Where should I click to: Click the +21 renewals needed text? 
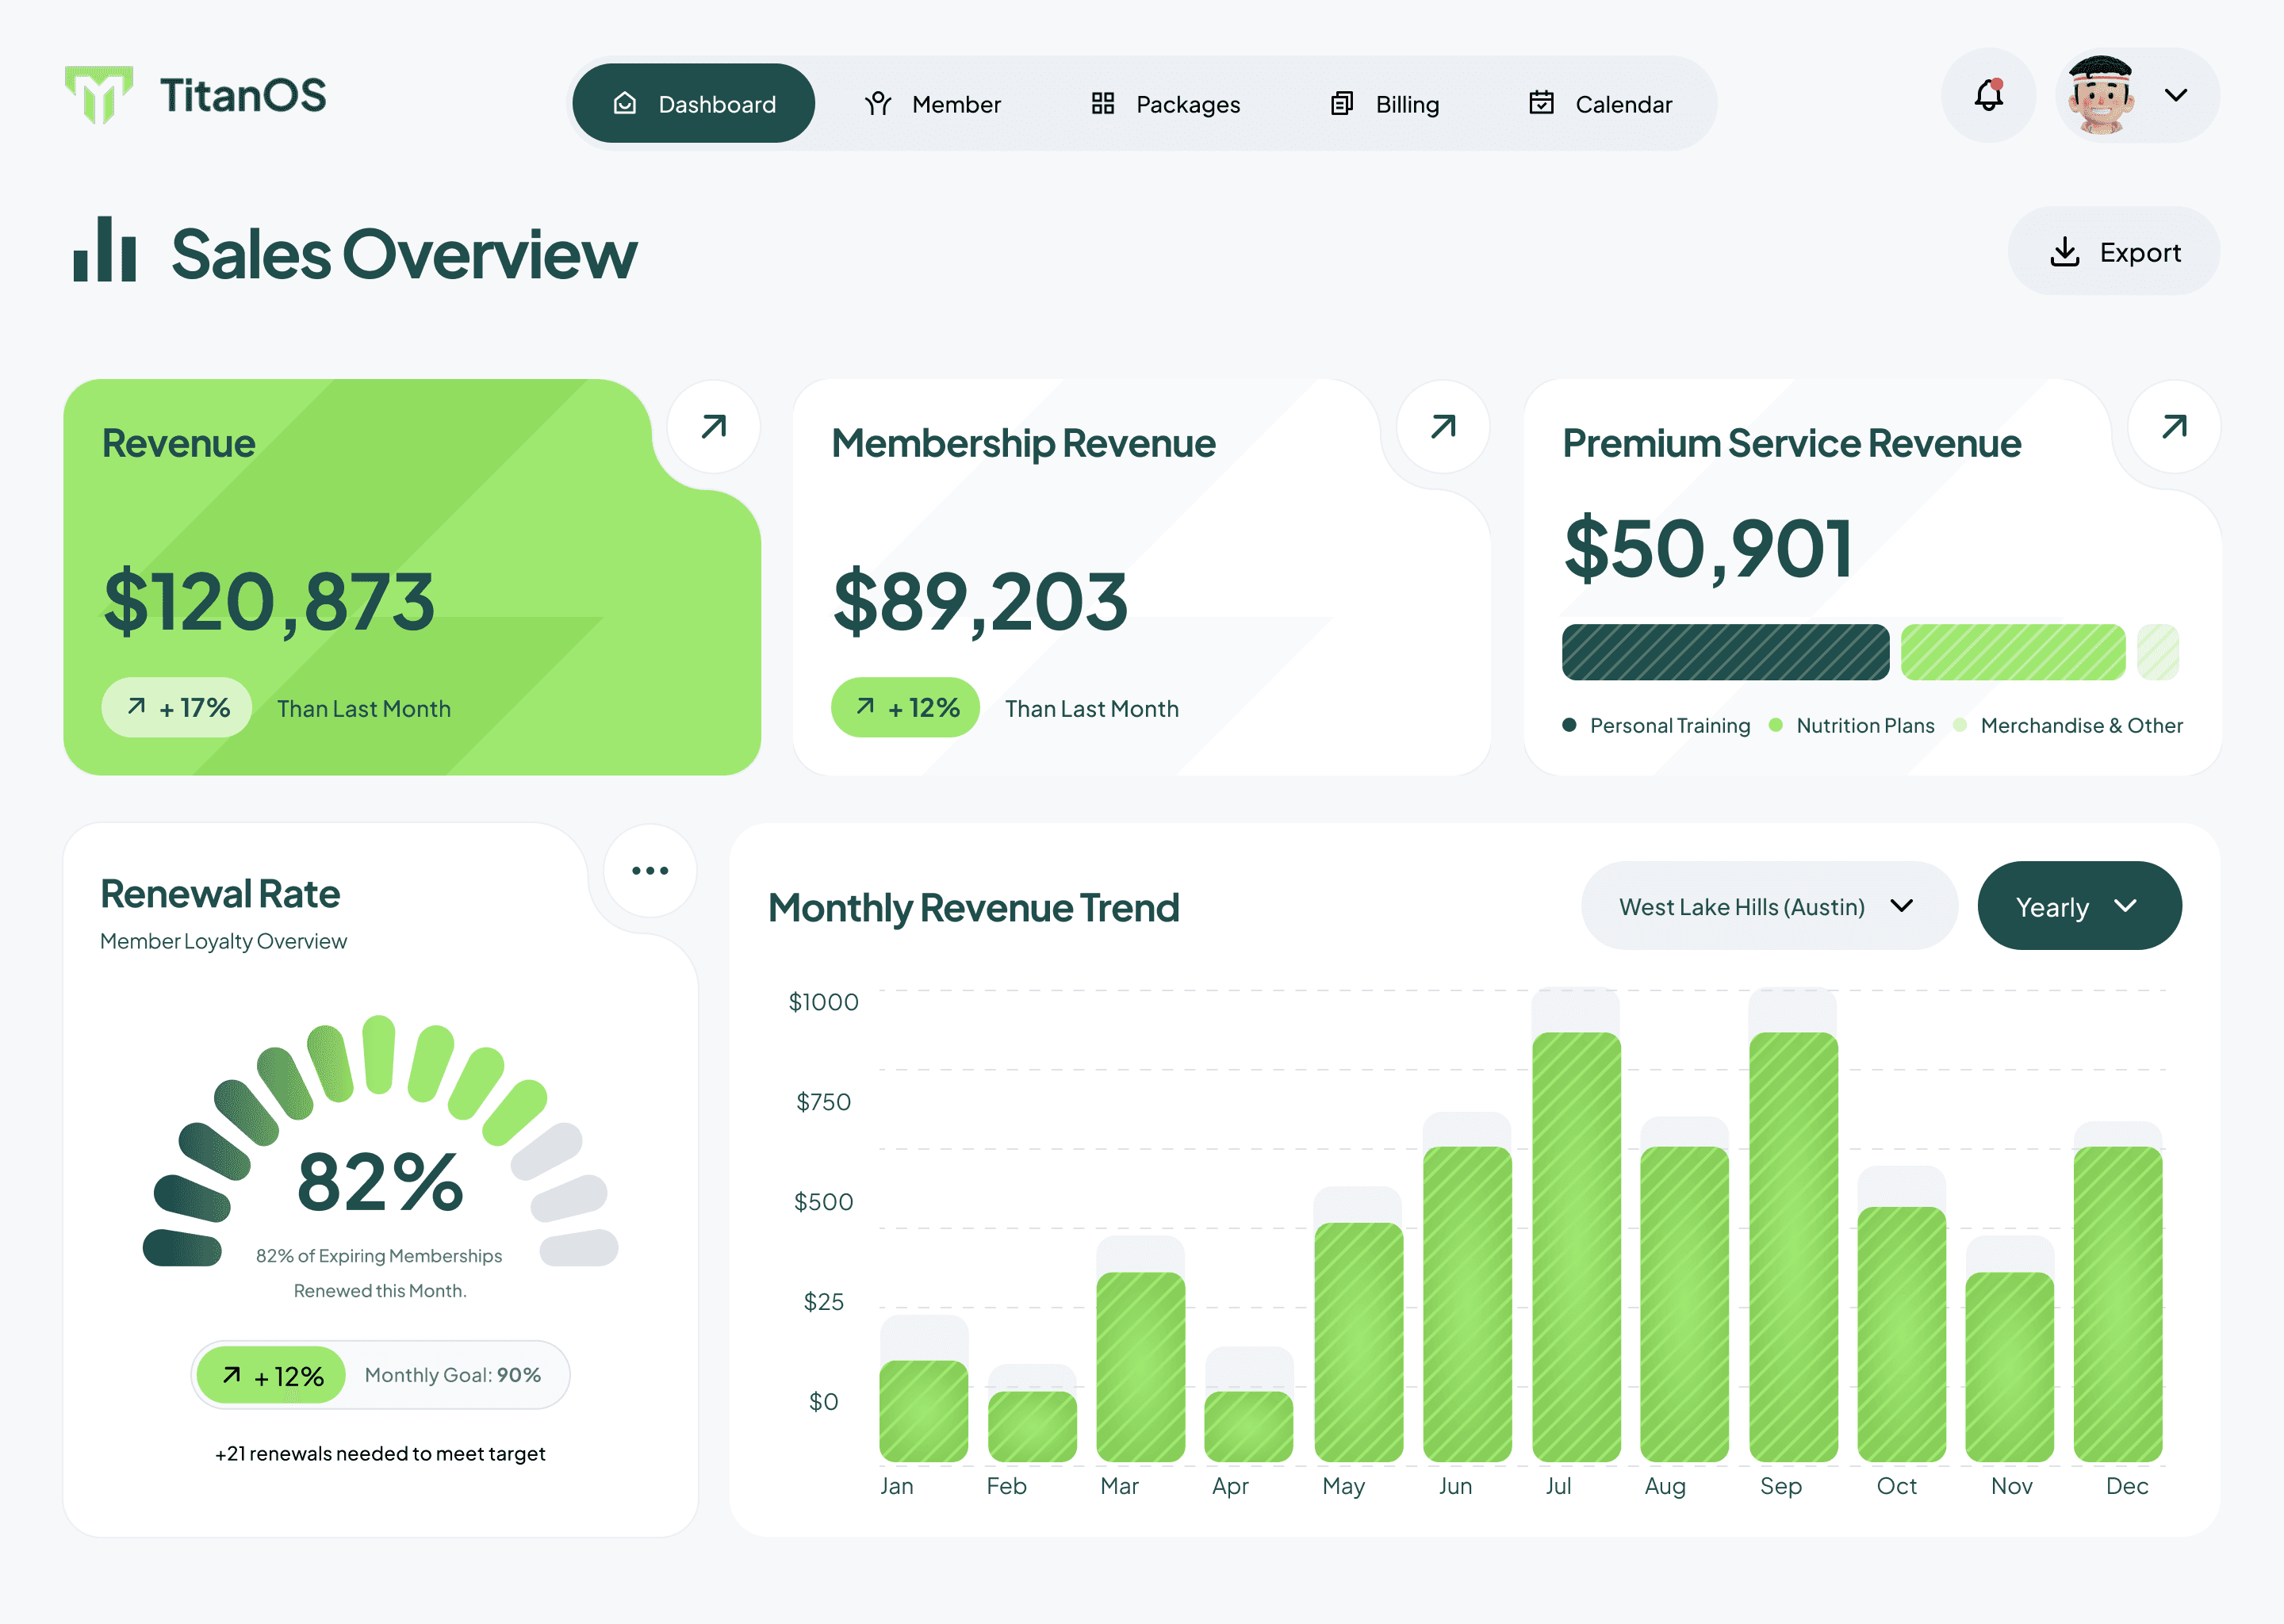[x=380, y=1453]
